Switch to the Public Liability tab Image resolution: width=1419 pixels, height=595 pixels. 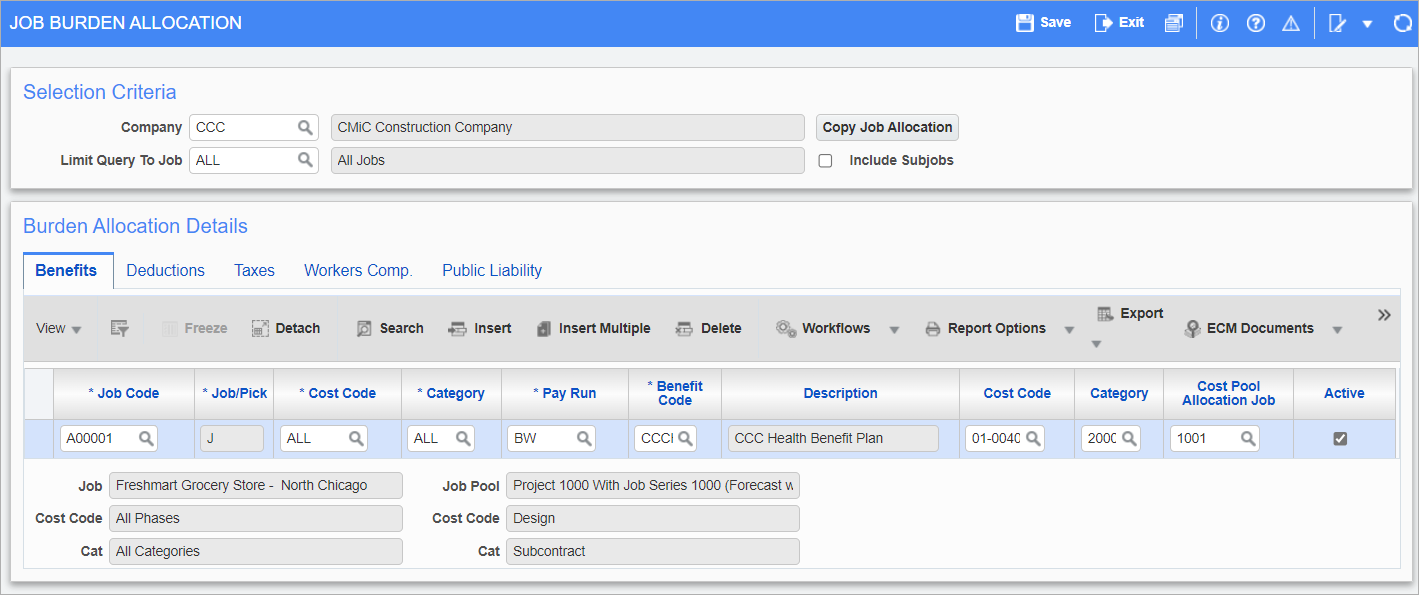pyautogui.click(x=492, y=270)
